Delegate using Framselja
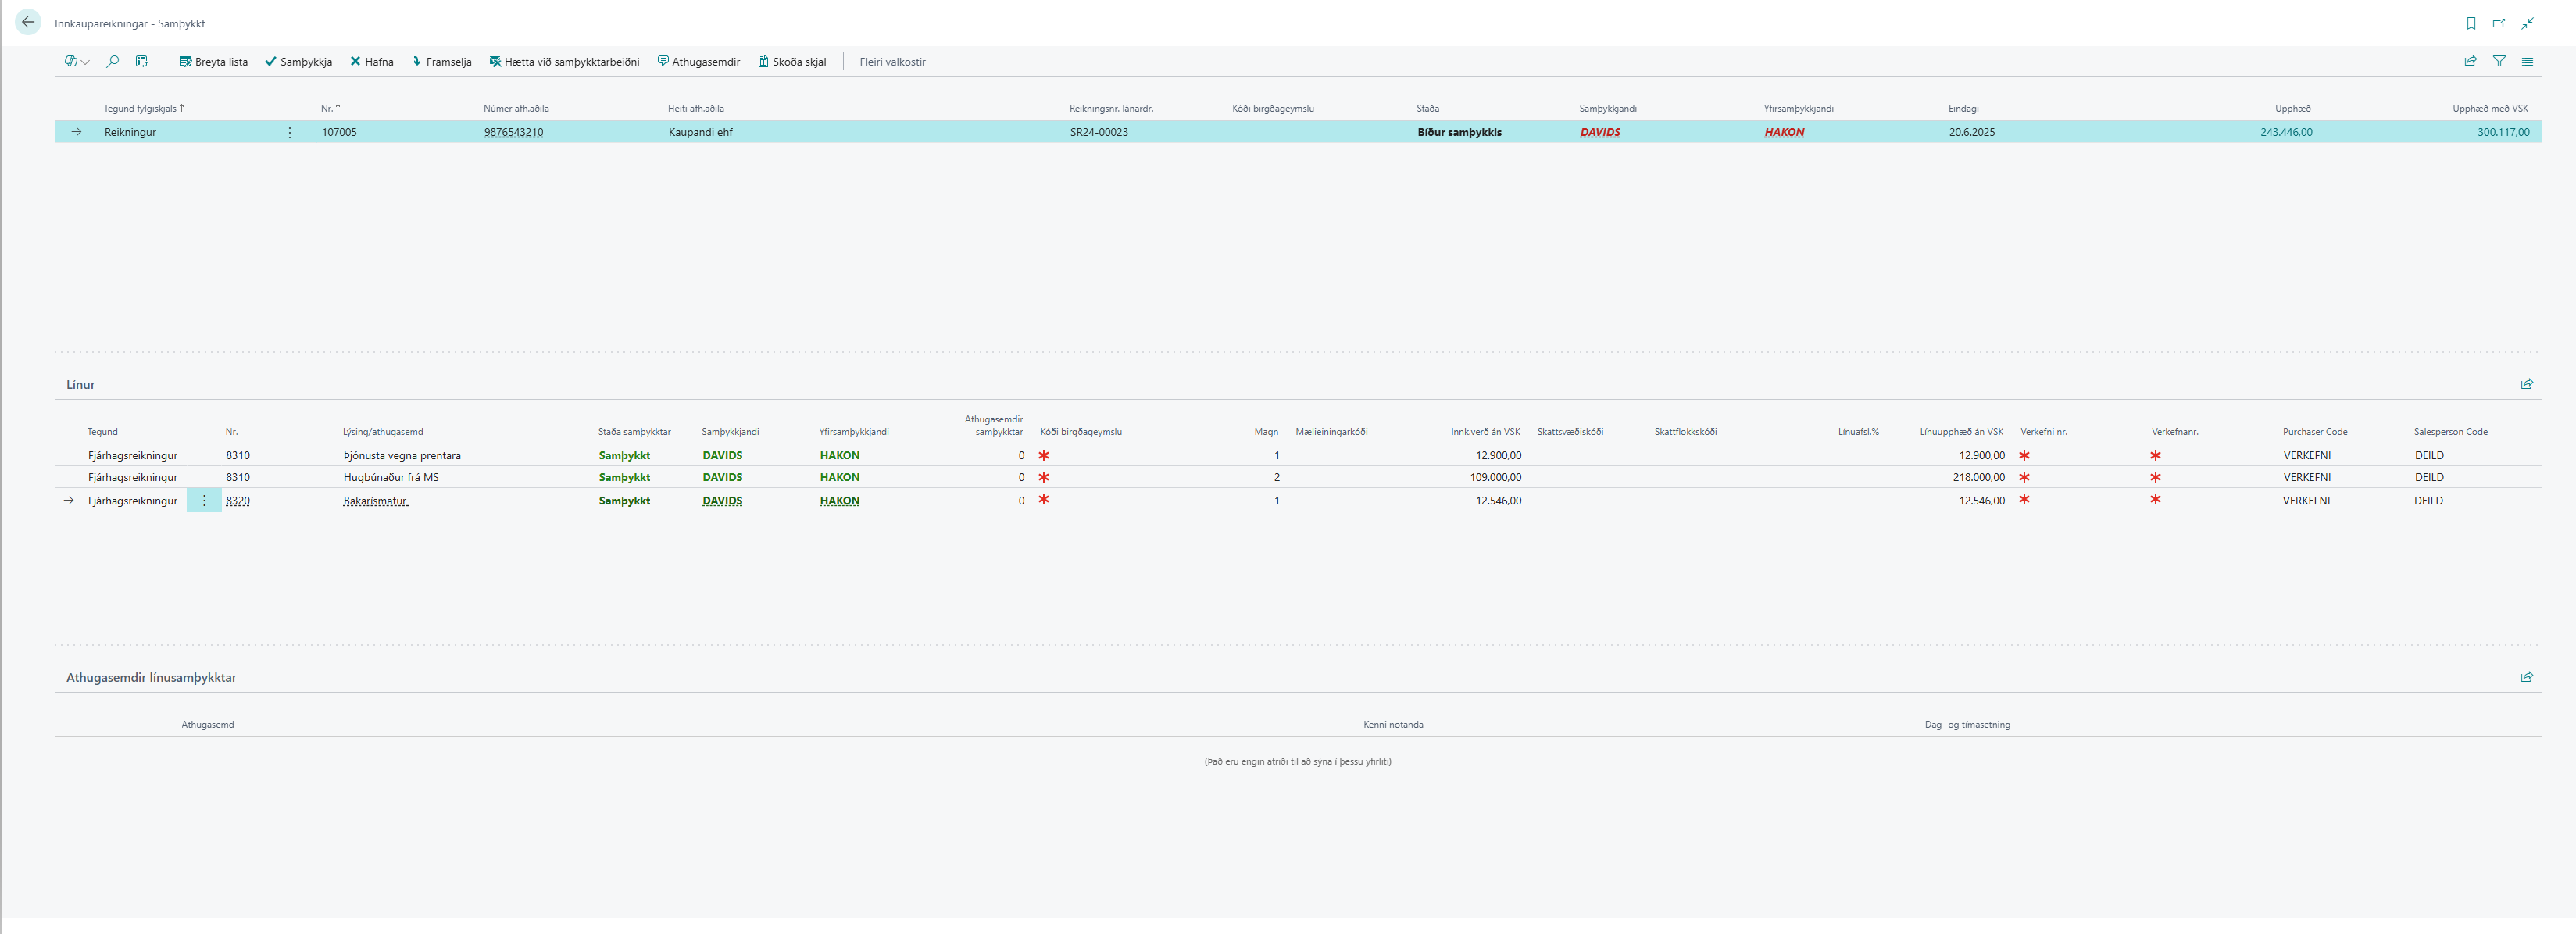2576x934 pixels. [x=441, y=62]
